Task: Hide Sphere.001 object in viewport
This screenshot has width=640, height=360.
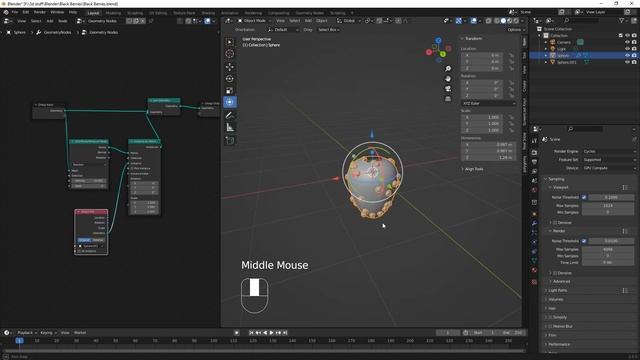Action: pos(627,62)
